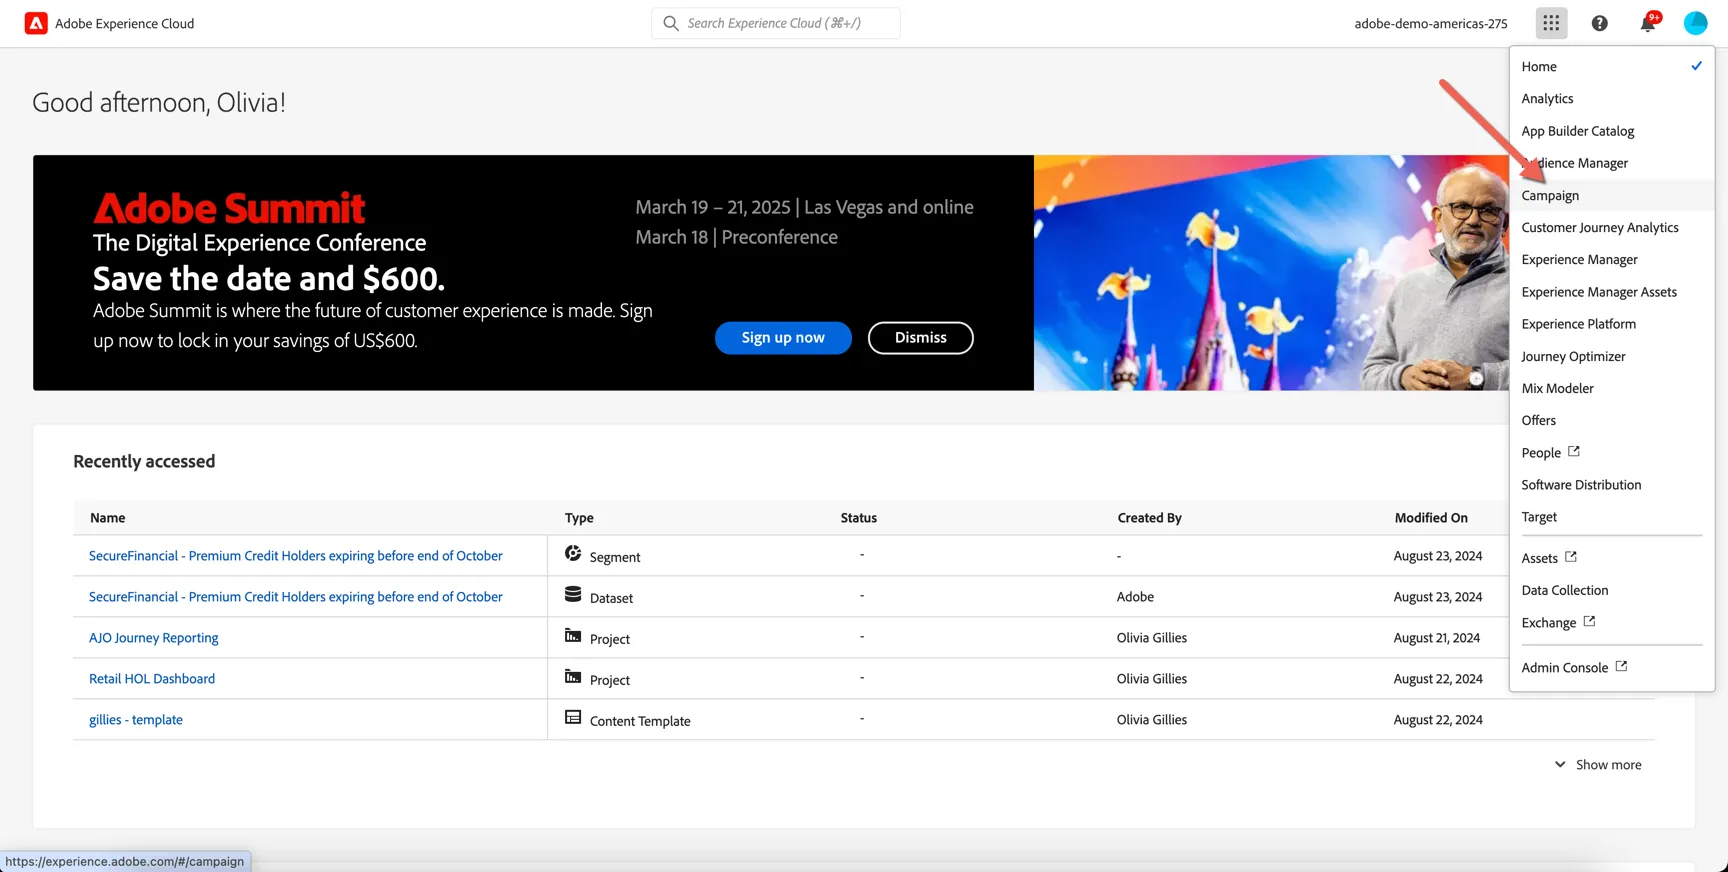The image size is (1728, 872).
Task: Open Offers from the app menu
Action: tap(1612, 420)
